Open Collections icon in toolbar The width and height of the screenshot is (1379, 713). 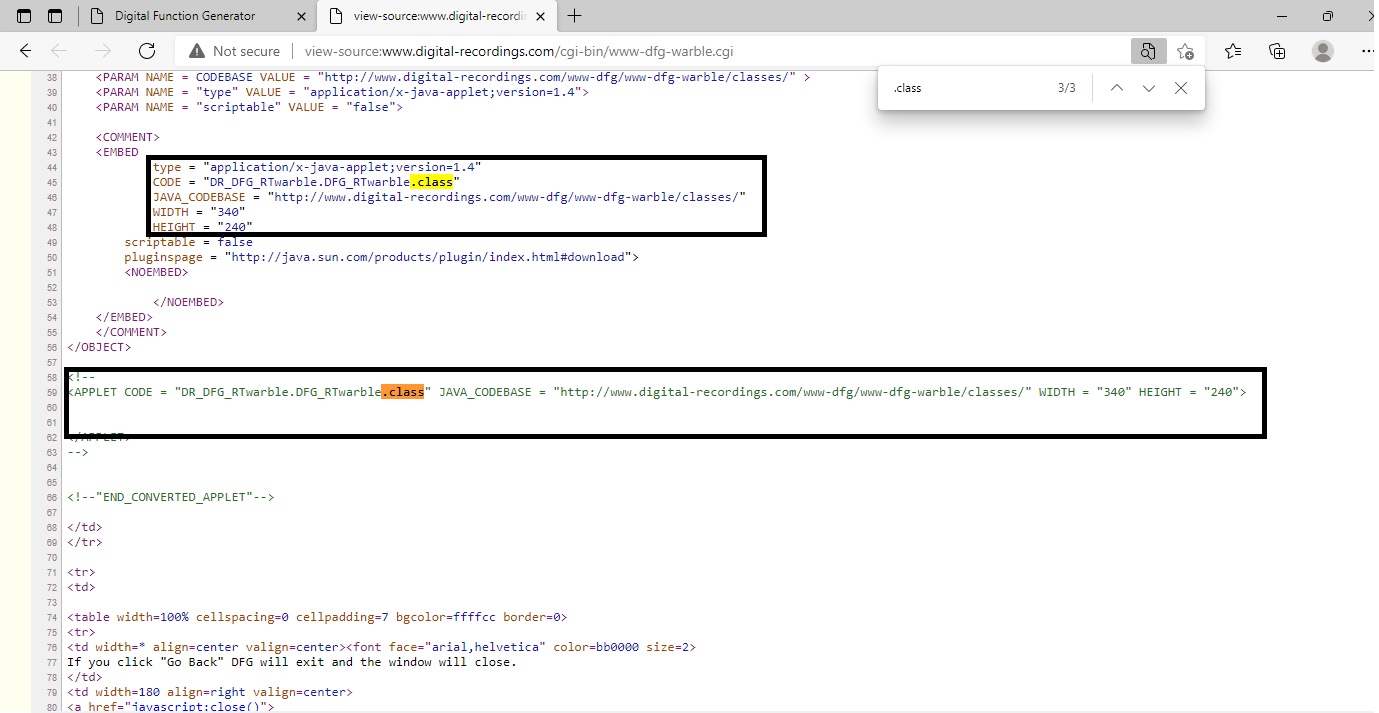click(1279, 50)
